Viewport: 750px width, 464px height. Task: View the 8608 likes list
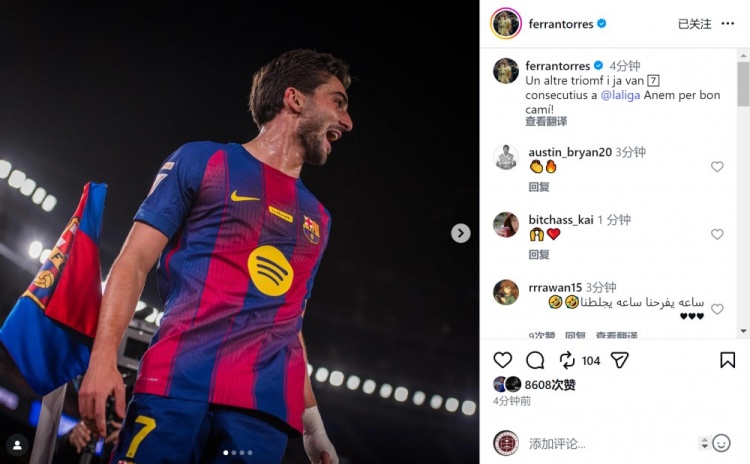coord(550,384)
